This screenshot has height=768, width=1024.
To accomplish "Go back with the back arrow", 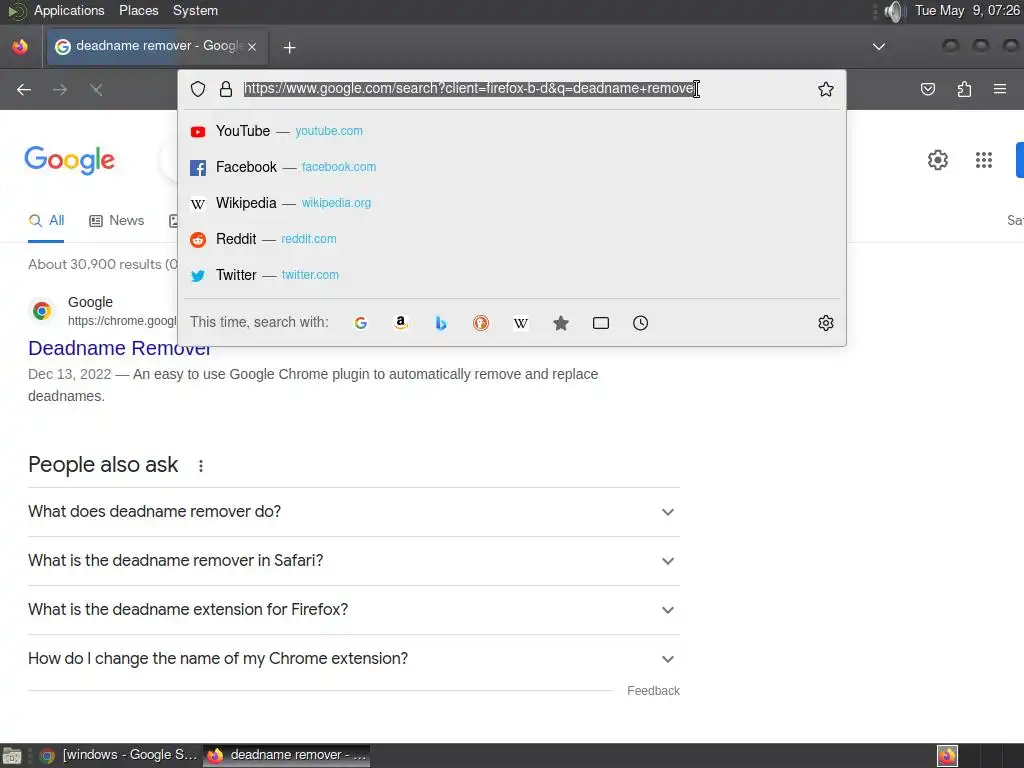I will point(24,89).
